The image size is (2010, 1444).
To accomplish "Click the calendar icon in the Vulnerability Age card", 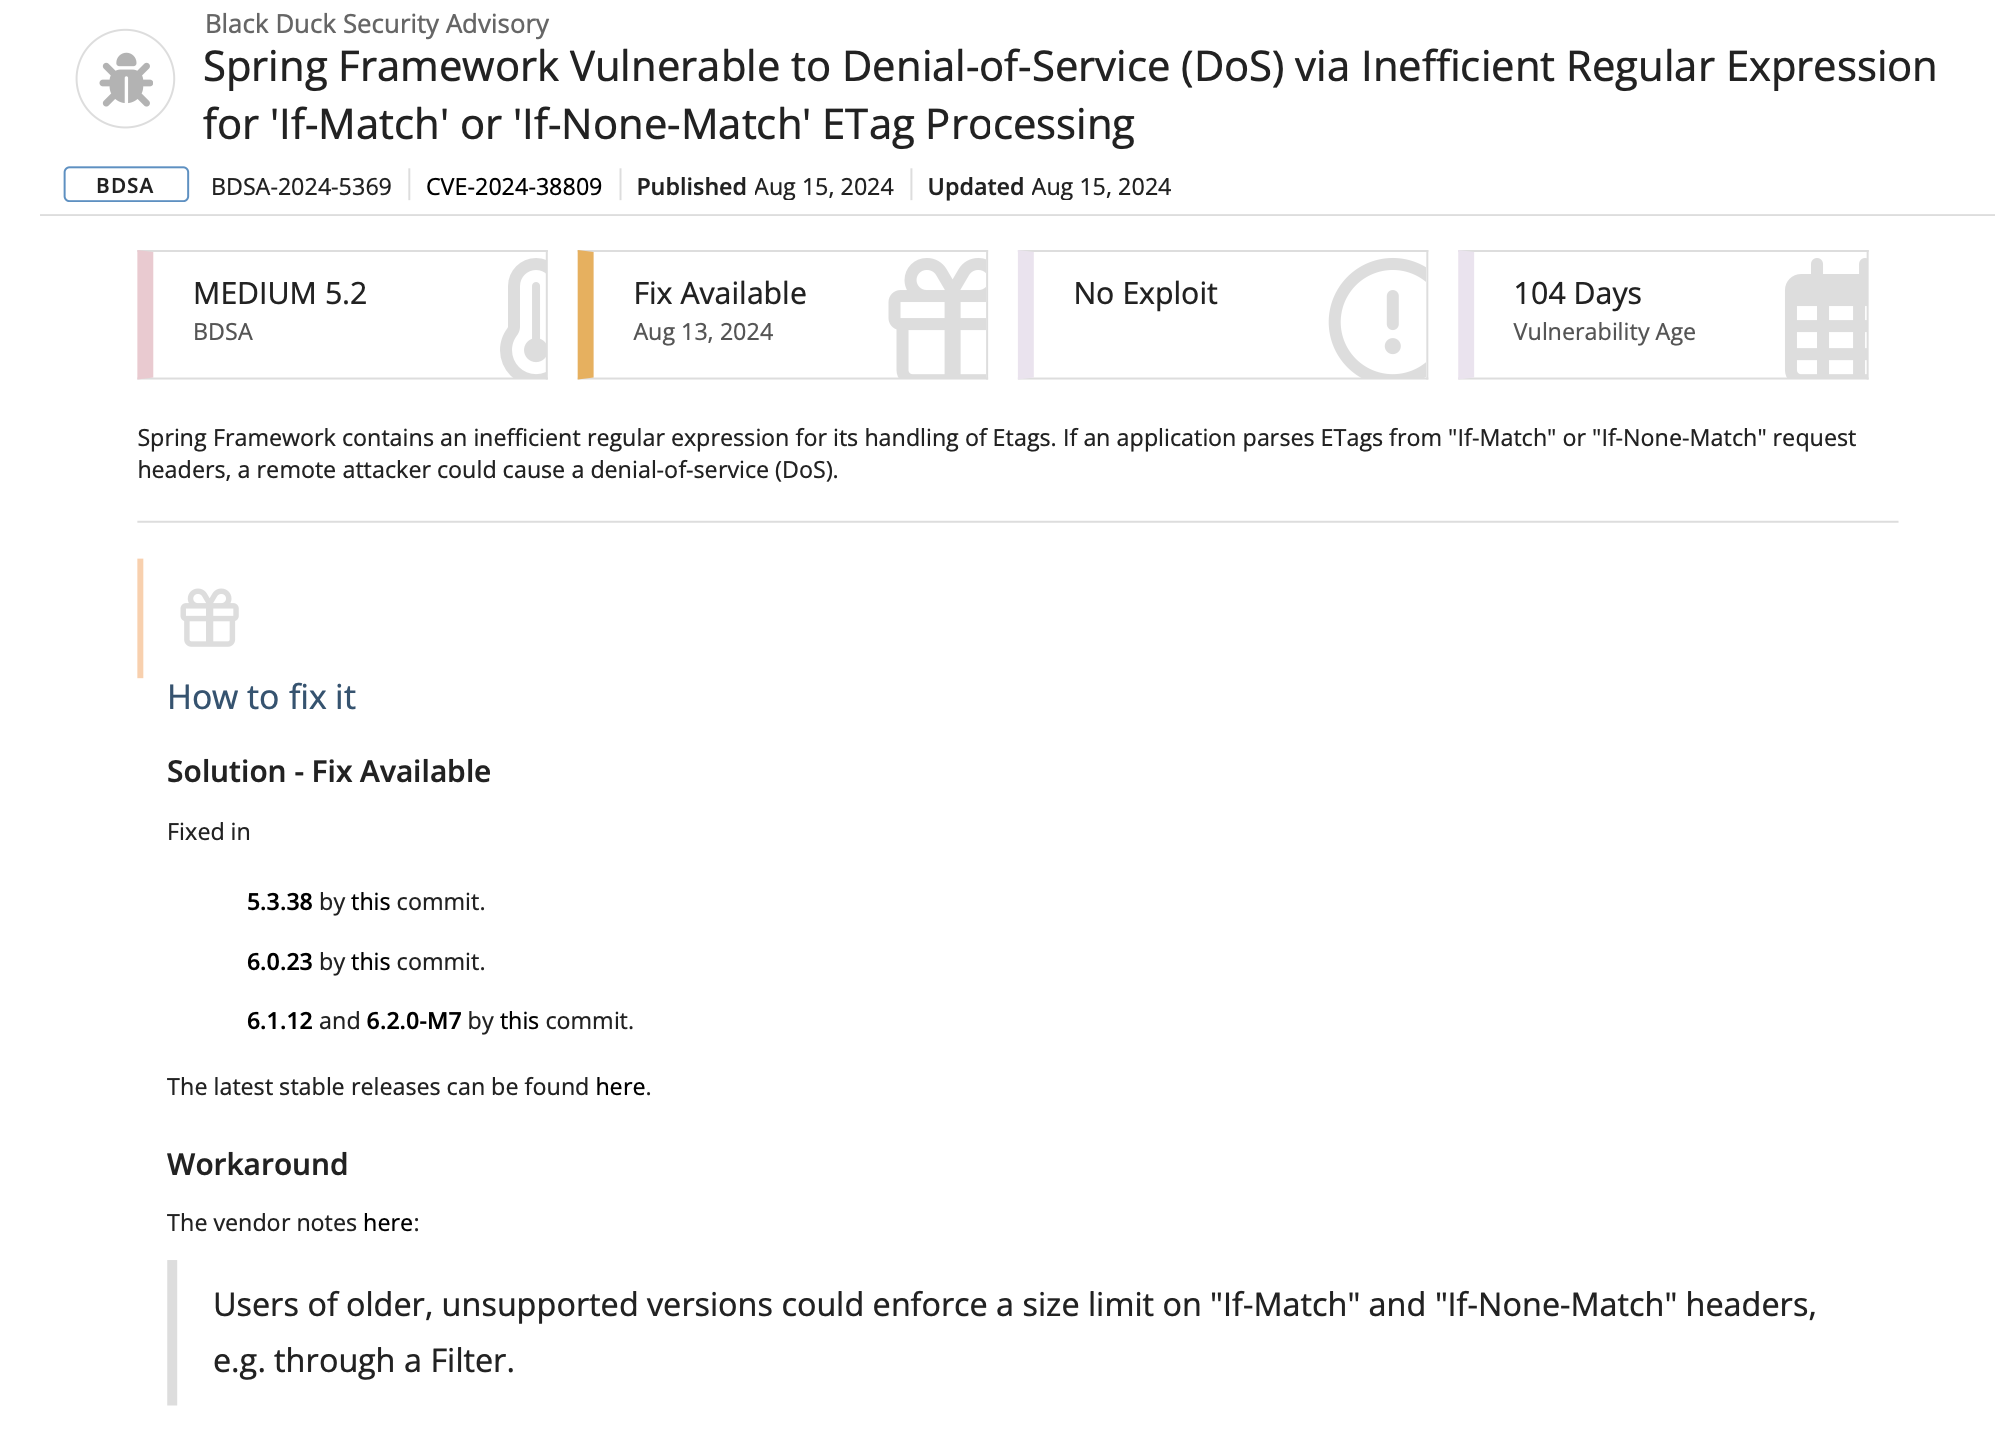I will pos(1826,318).
